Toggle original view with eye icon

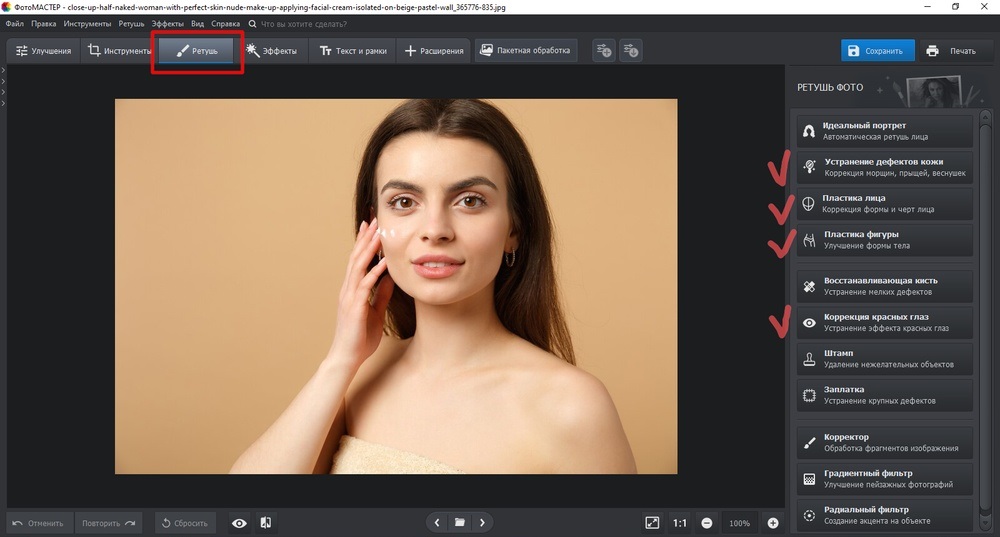[240, 523]
